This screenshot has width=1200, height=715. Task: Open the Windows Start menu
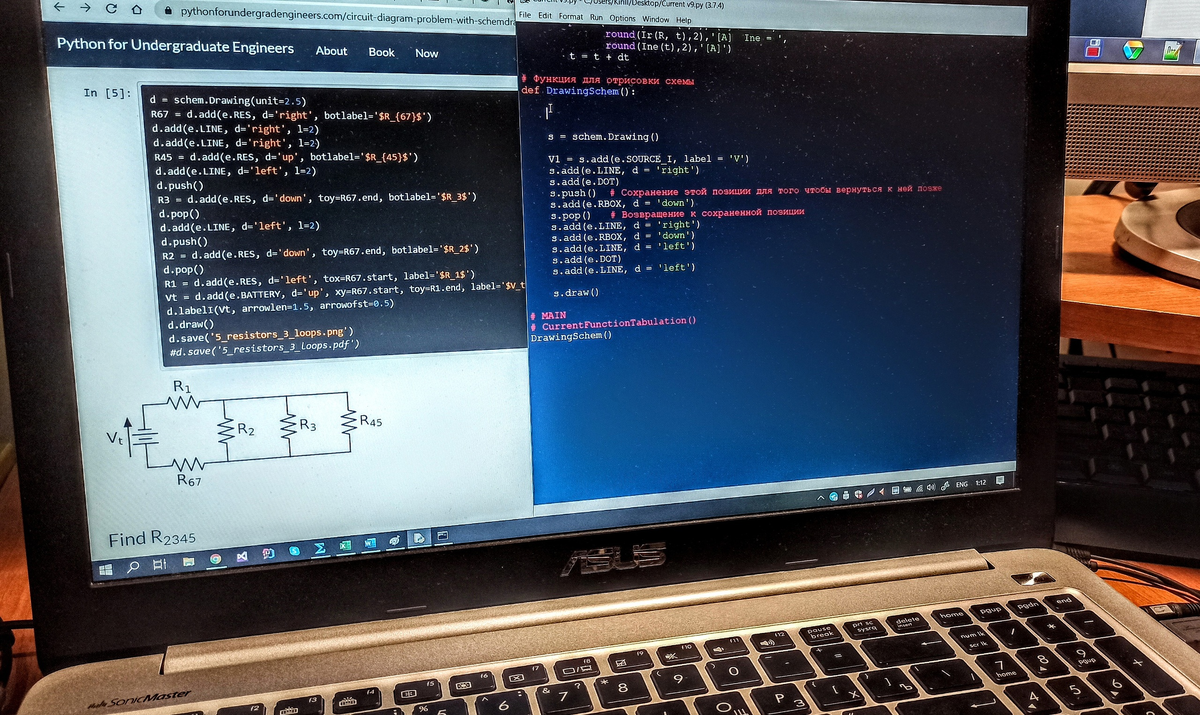pyautogui.click(x=106, y=570)
